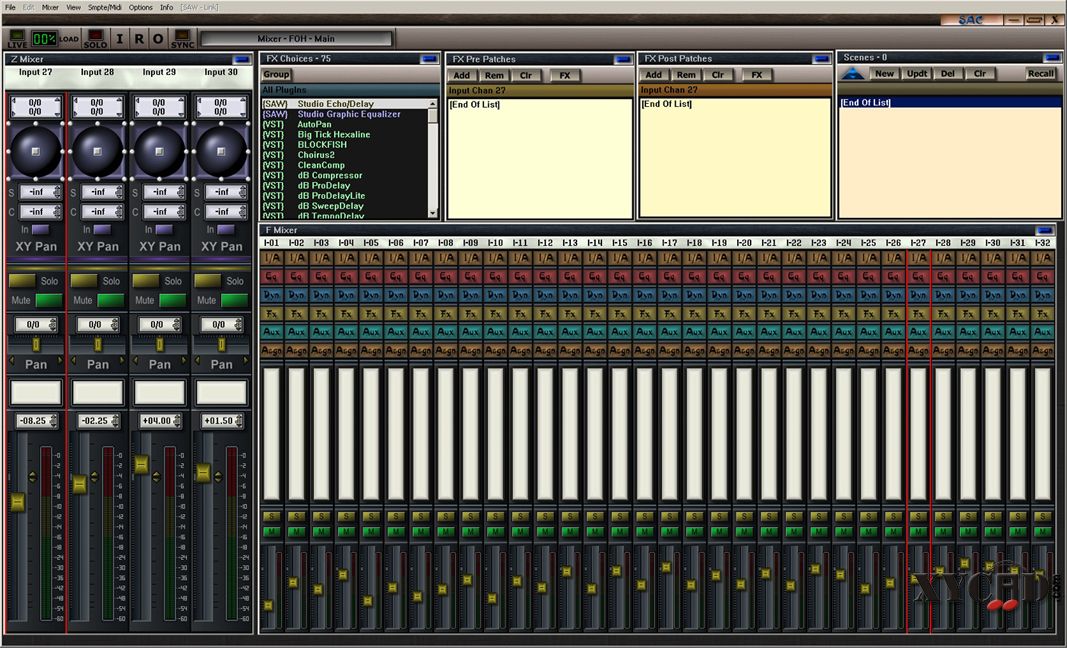Mute channel I-15 in the F Mixer
The width and height of the screenshot is (1067, 648).
coord(619,532)
